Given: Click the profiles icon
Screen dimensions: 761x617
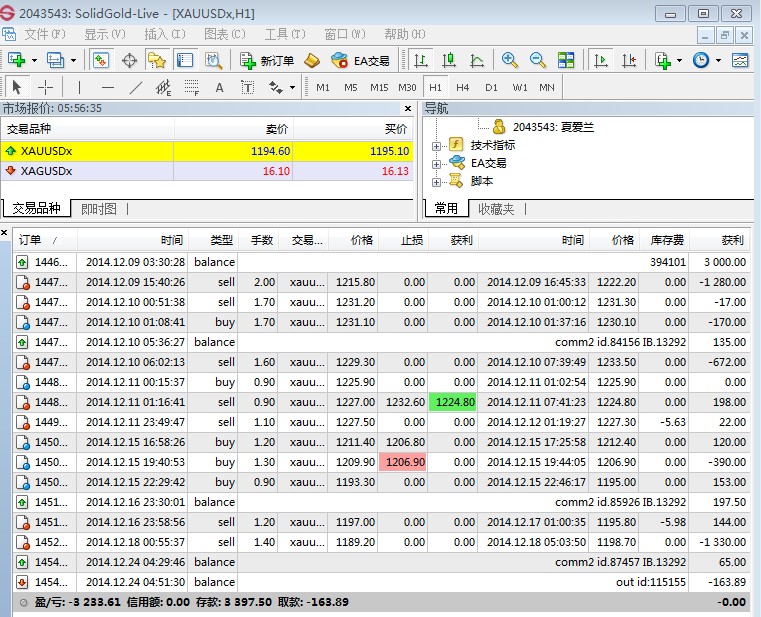Looking at the screenshot, I should pyautogui.click(x=55, y=60).
